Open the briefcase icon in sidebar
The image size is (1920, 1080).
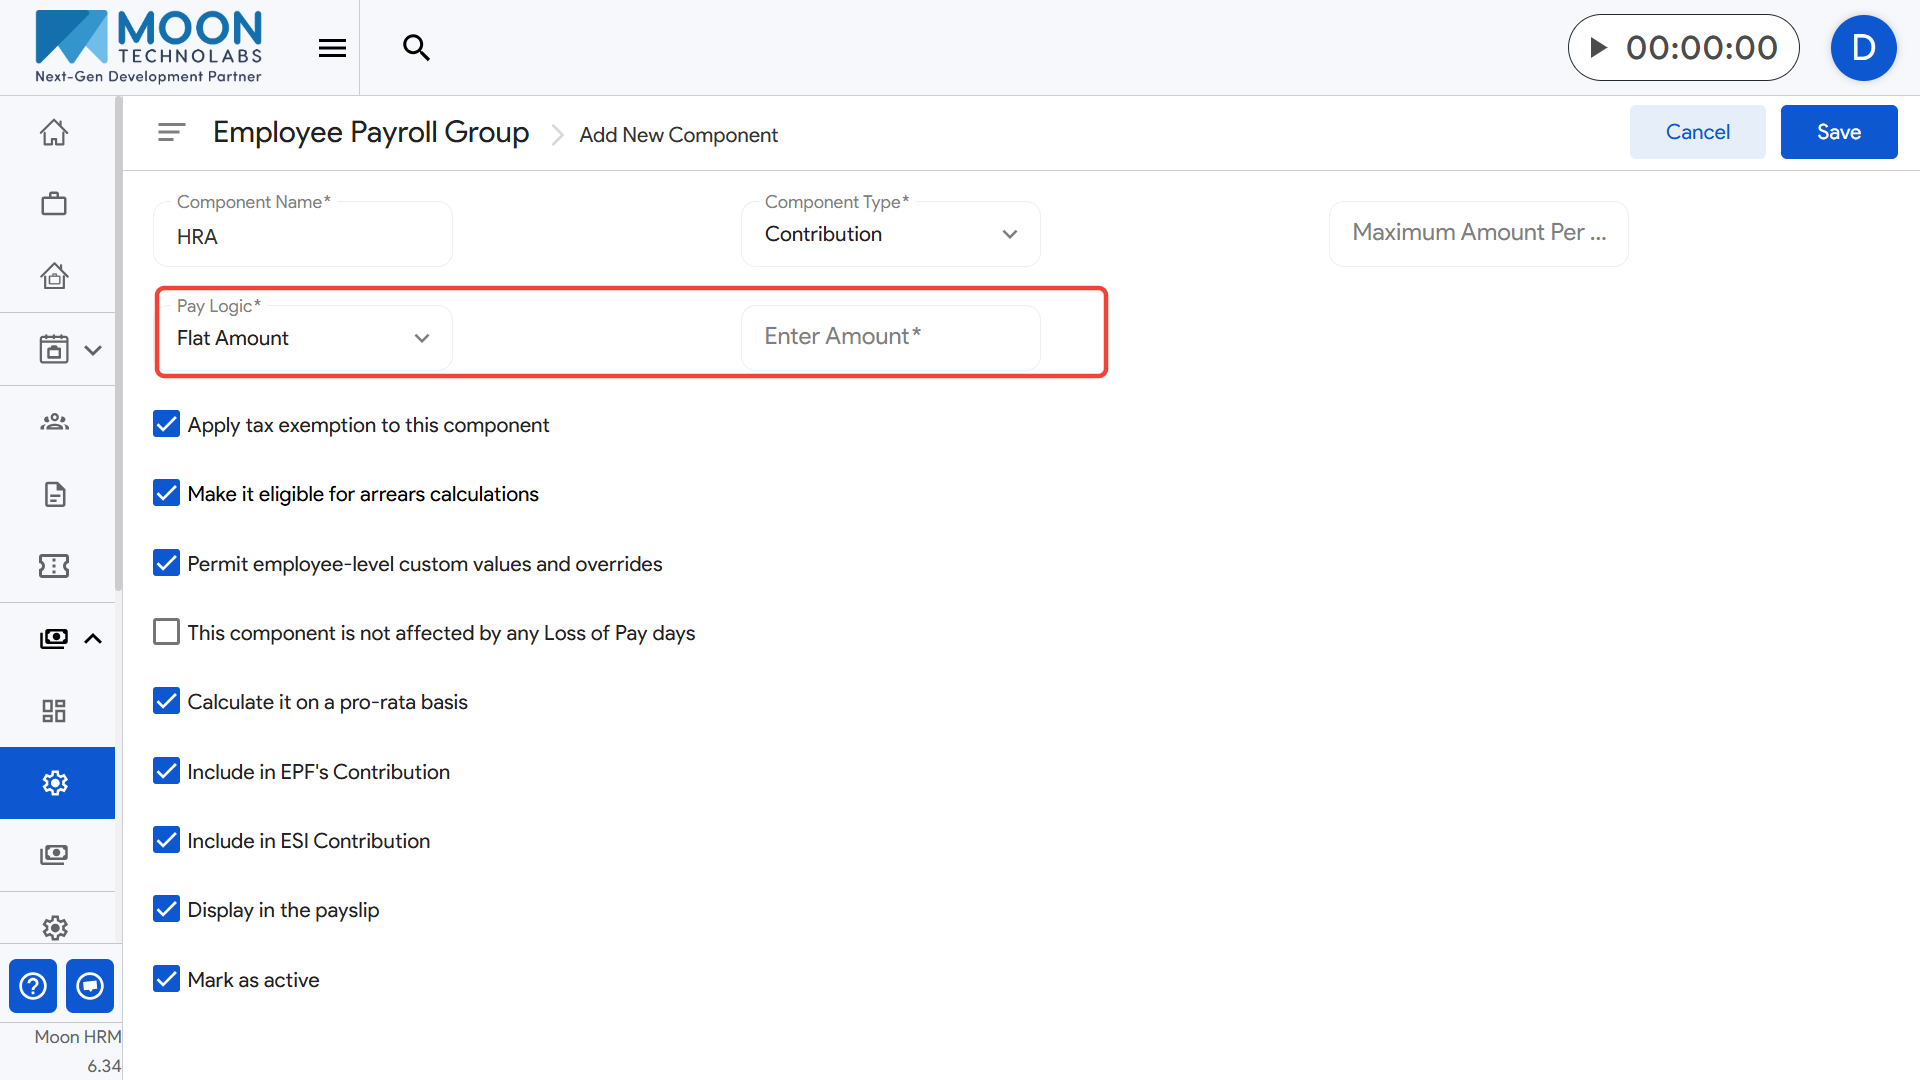click(x=54, y=204)
